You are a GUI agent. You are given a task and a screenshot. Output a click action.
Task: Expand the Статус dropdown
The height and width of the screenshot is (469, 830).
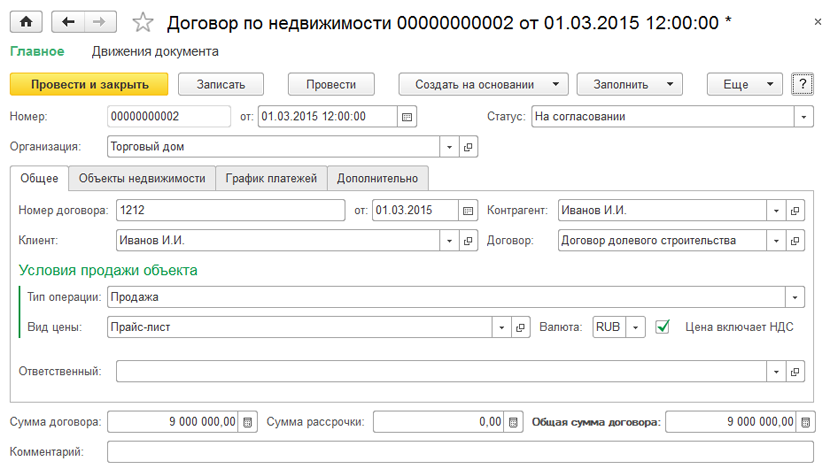click(804, 116)
